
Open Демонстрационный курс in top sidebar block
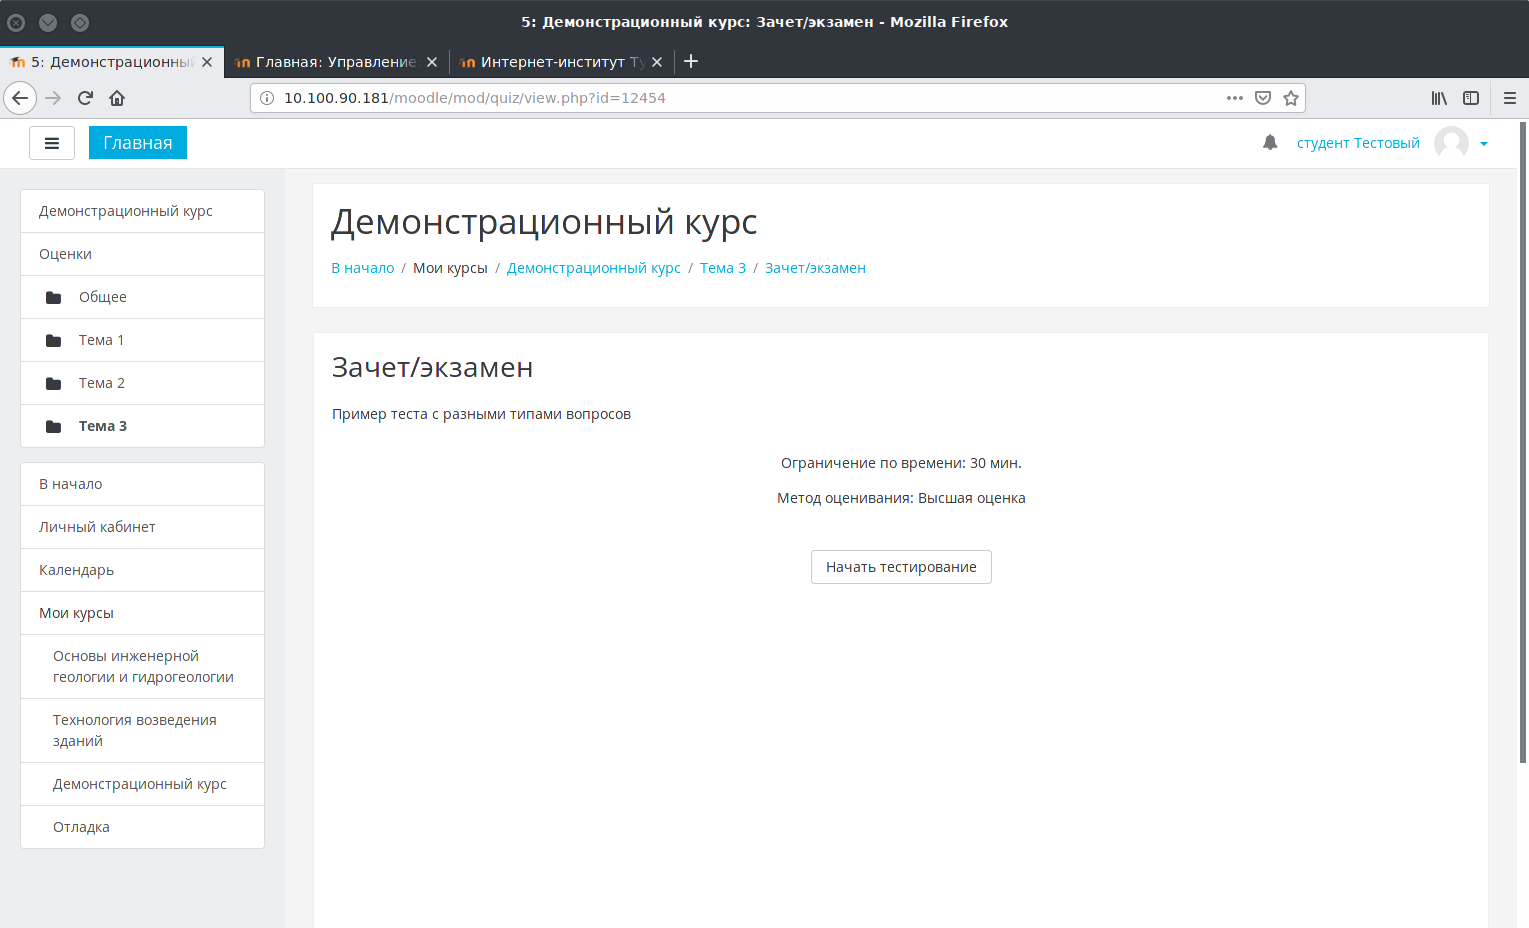pos(142,211)
